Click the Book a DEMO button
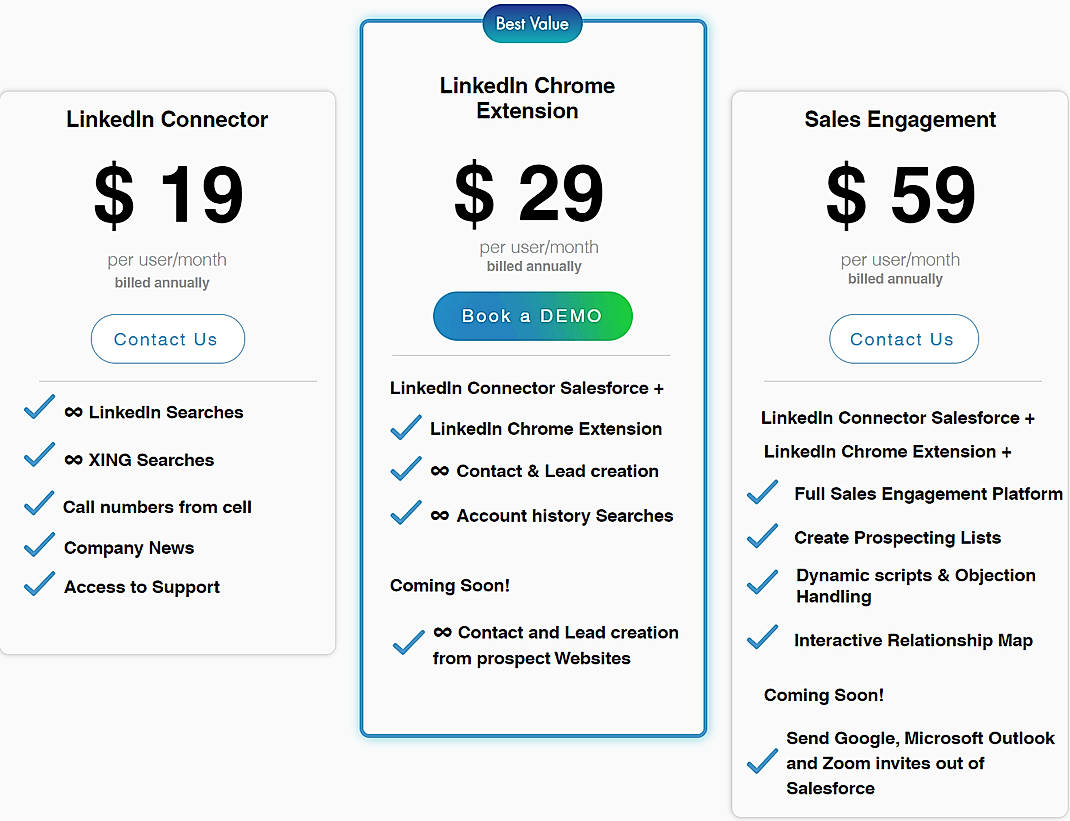Viewport: 1070px width, 821px height. (532, 315)
